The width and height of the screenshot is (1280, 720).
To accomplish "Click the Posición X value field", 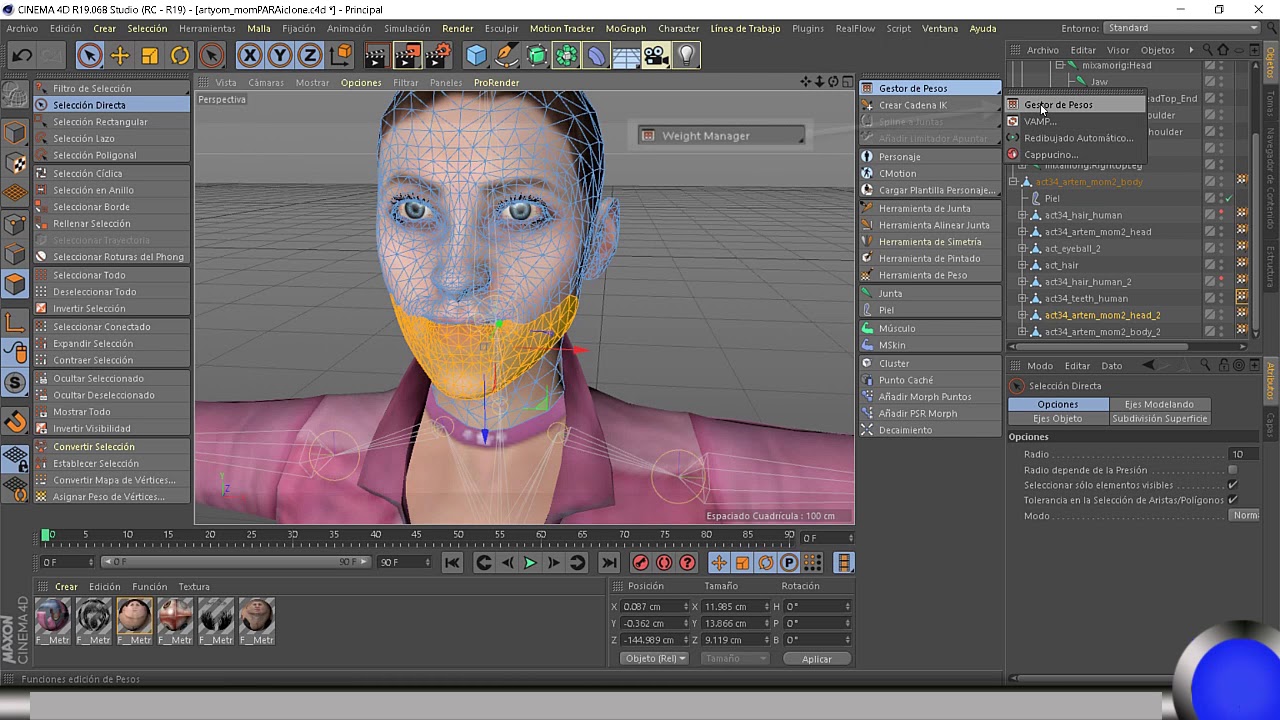I will (654, 606).
